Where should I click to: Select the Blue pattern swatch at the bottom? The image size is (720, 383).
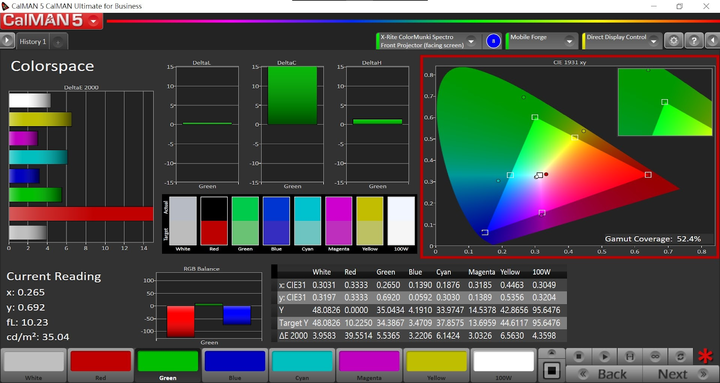[x=235, y=365]
